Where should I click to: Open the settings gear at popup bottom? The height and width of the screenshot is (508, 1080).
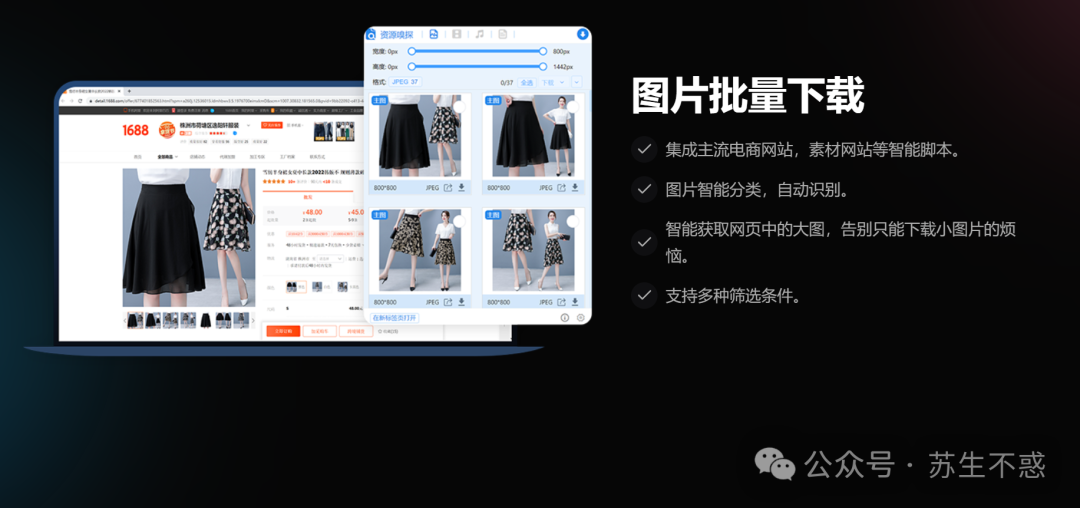pyautogui.click(x=581, y=318)
